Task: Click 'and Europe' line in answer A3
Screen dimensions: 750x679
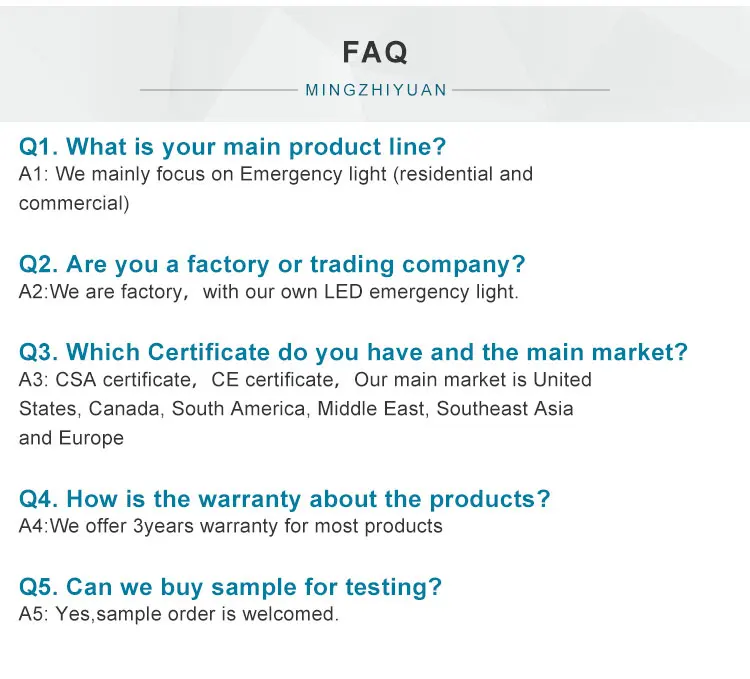Action: click(x=71, y=438)
